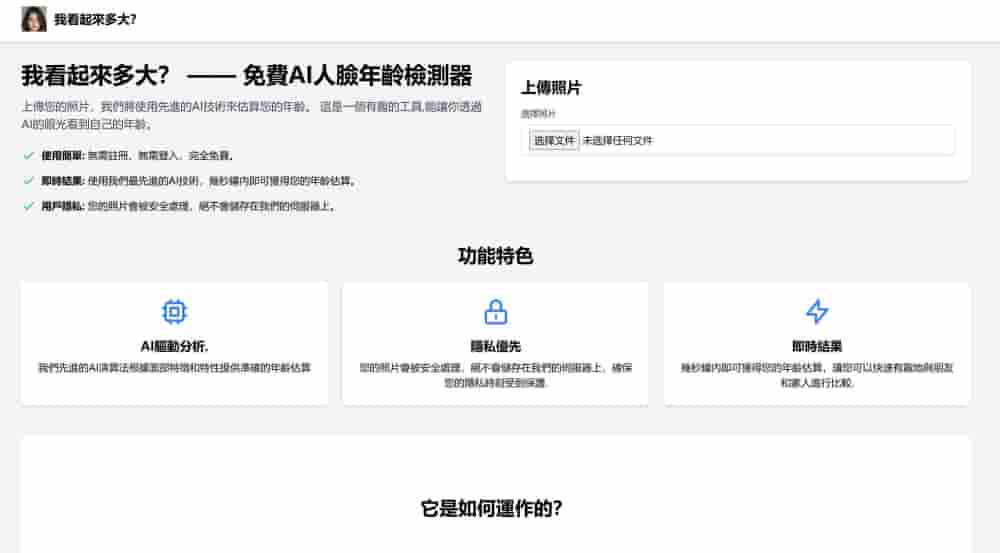Click the checkmark icon beside 使用簡單

pyautogui.click(x=28, y=155)
